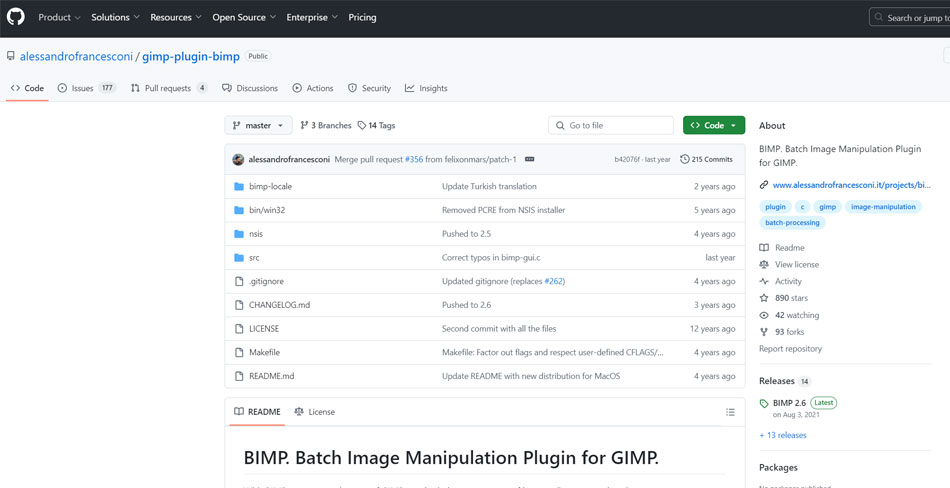Image resolution: width=950 pixels, height=488 pixels.
Task: Click file icon beside LICENSE
Action: pyautogui.click(x=239, y=329)
